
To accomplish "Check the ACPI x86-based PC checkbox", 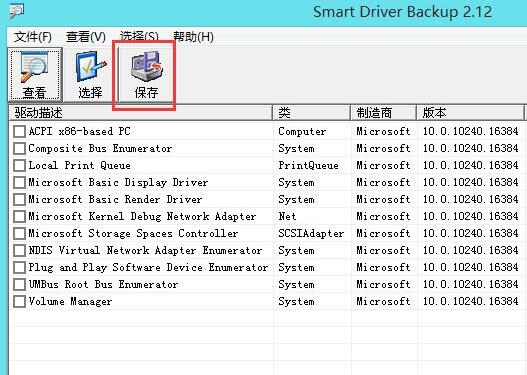I will click(19, 131).
